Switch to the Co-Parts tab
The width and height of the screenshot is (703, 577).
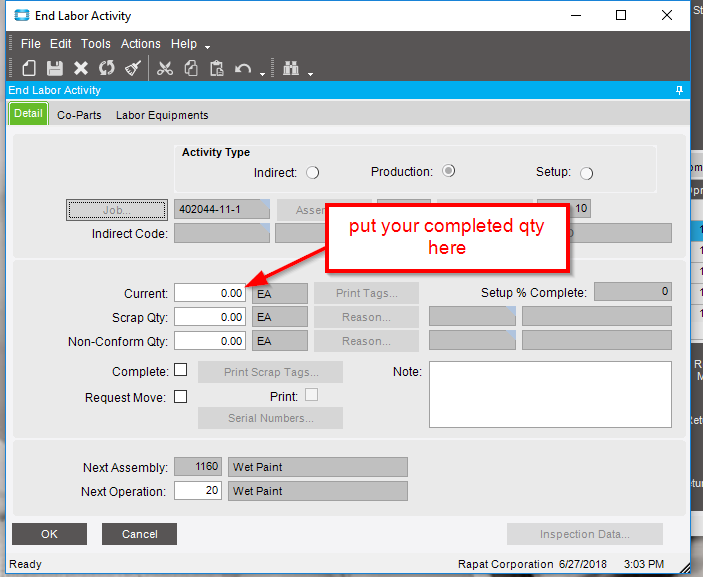[x=79, y=115]
